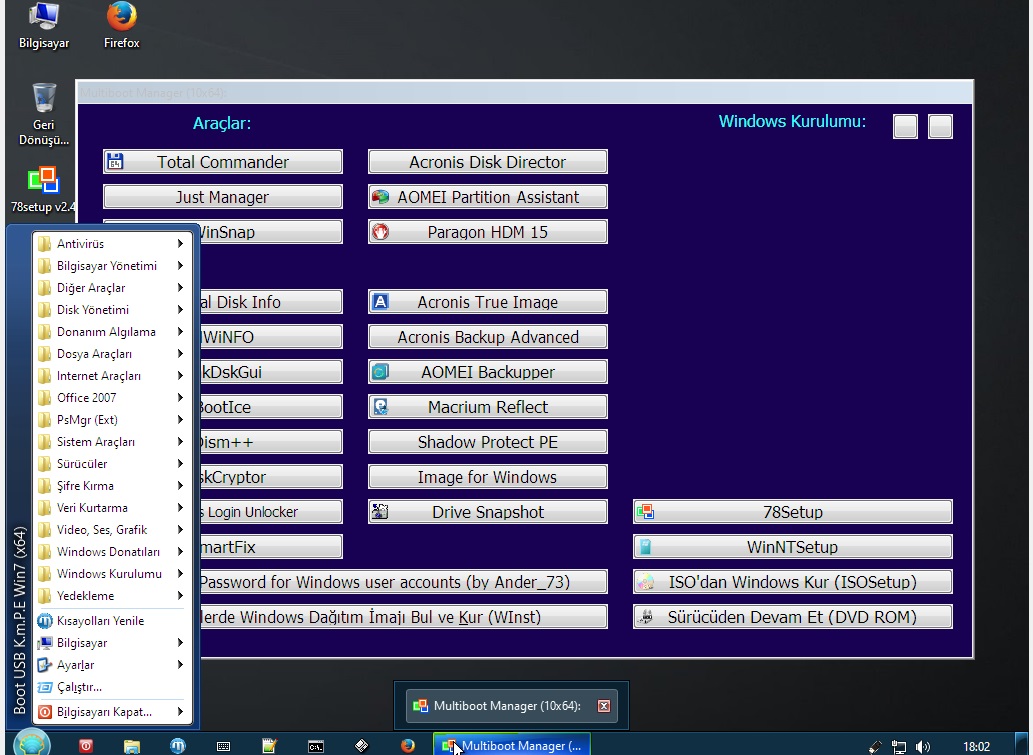
Task: Open the file explorer folder icon in taskbar
Action: click(x=132, y=745)
